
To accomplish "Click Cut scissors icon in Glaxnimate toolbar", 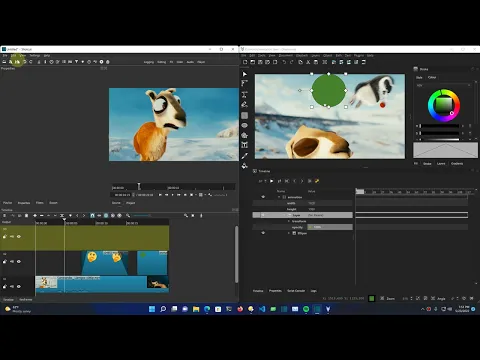I will click(x=308, y=62).
